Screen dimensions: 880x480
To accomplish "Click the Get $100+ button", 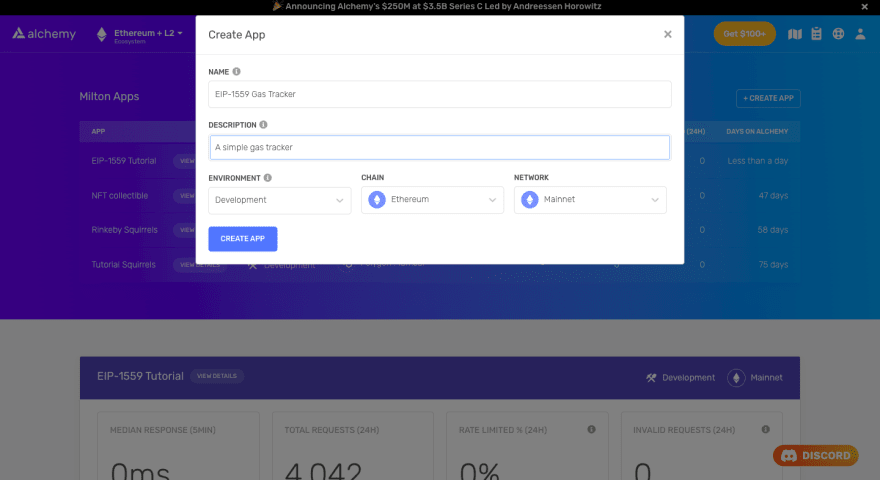I will pyautogui.click(x=744, y=34).
